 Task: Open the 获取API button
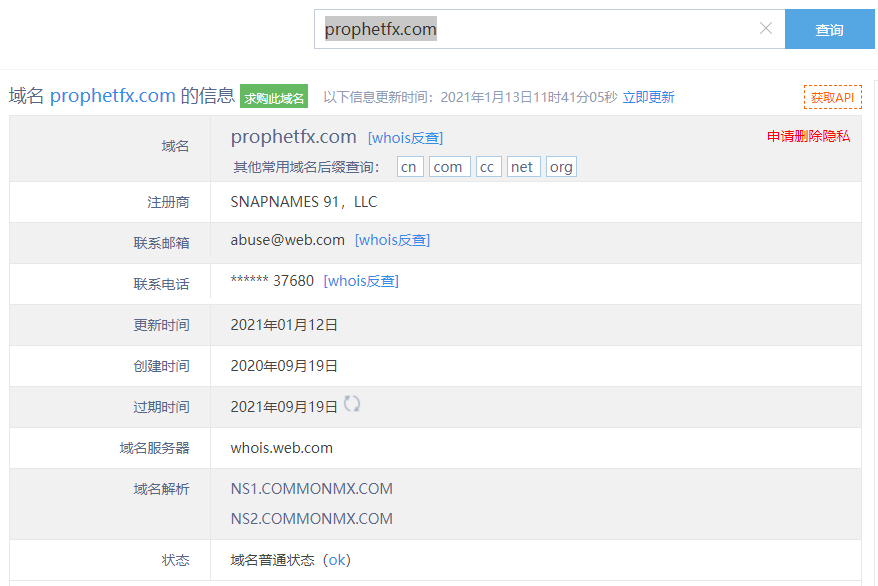[x=832, y=97]
